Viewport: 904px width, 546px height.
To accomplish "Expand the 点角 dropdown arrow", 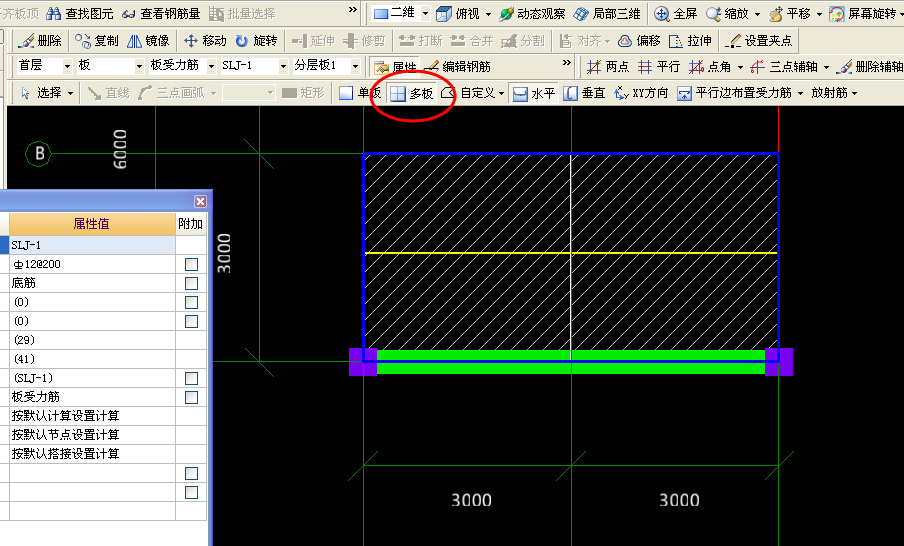I will pos(740,67).
